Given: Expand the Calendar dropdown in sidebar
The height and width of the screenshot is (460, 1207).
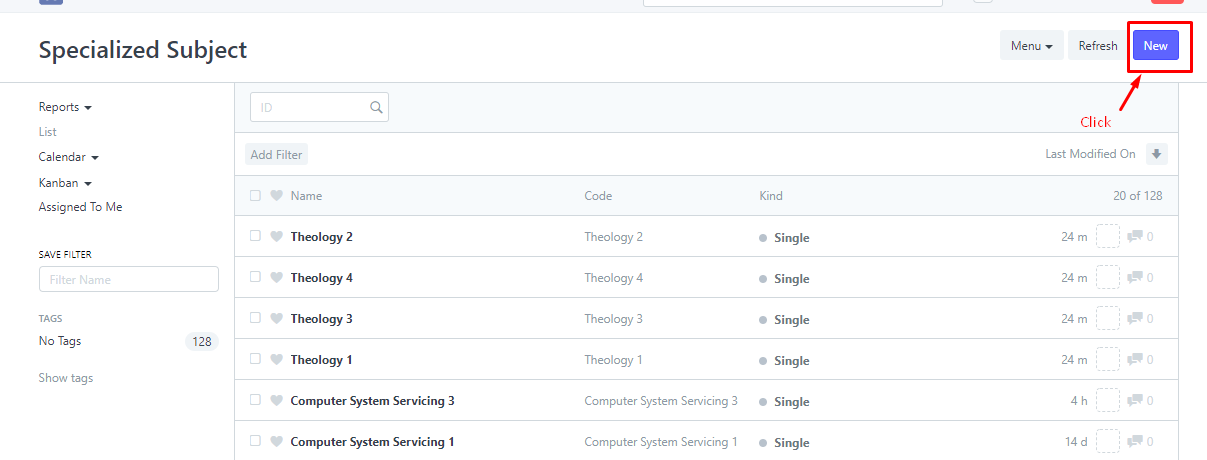Looking at the screenshot, I should coord(68,157).
